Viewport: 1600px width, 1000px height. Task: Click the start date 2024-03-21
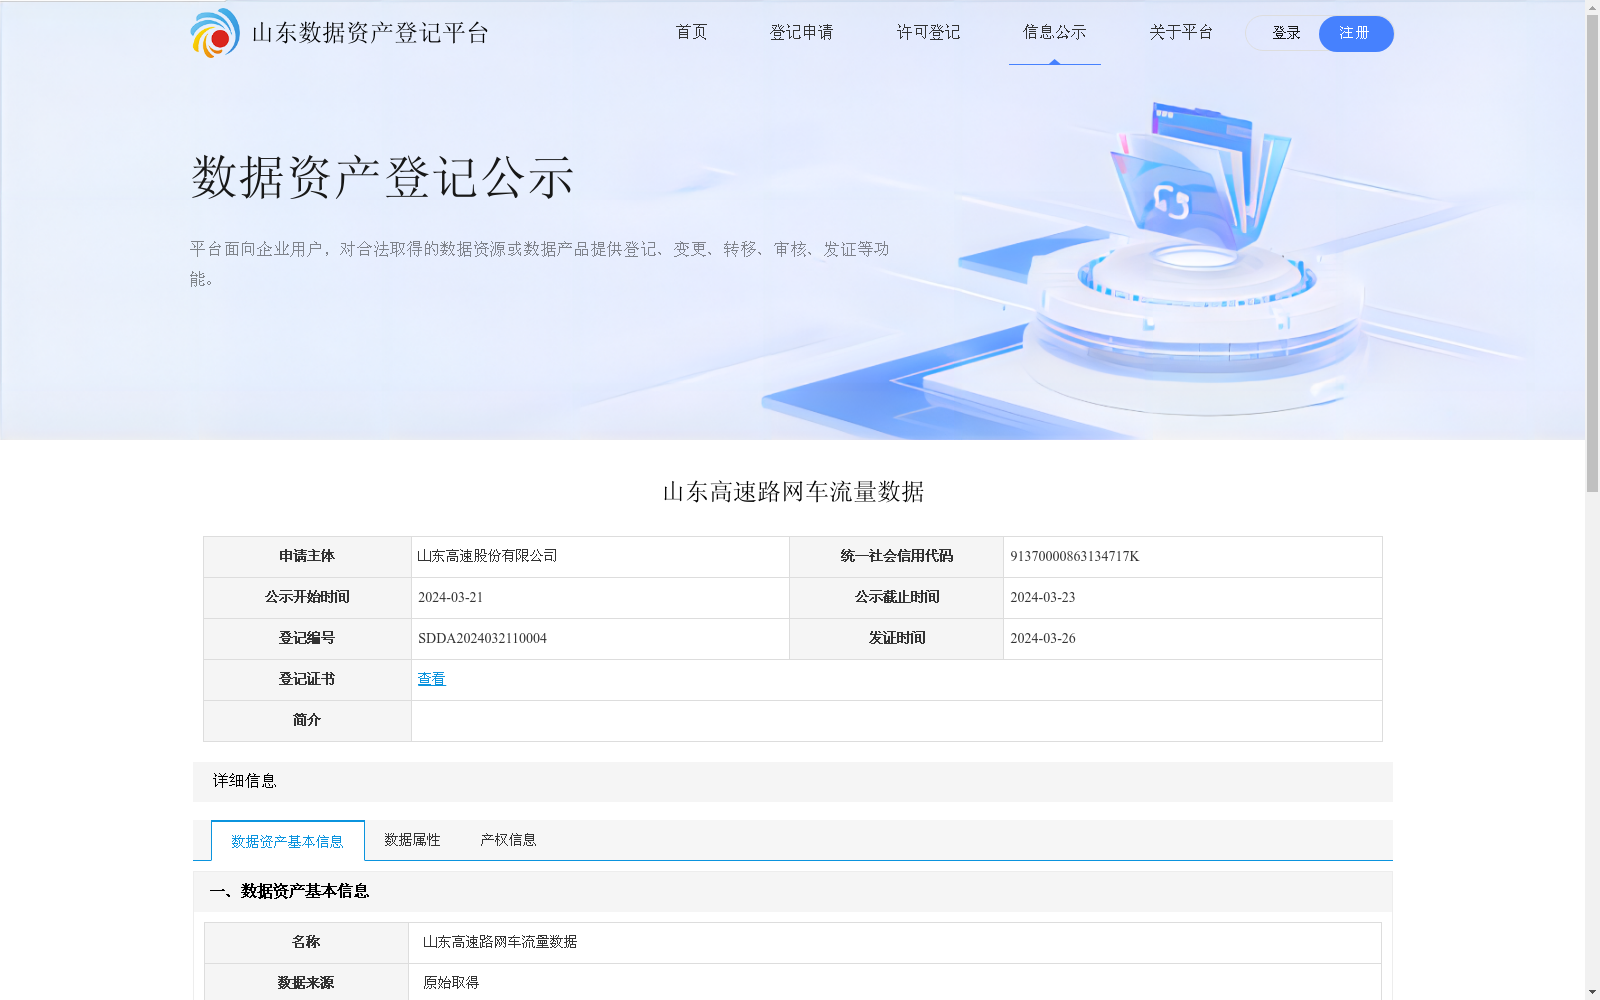pyautogui.click(x=450, y=598)
